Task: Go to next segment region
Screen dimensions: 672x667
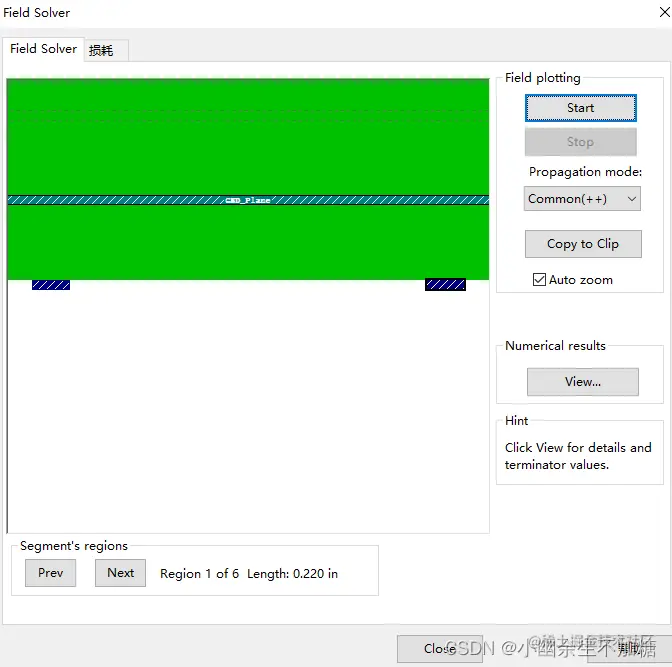Action: 120,573
